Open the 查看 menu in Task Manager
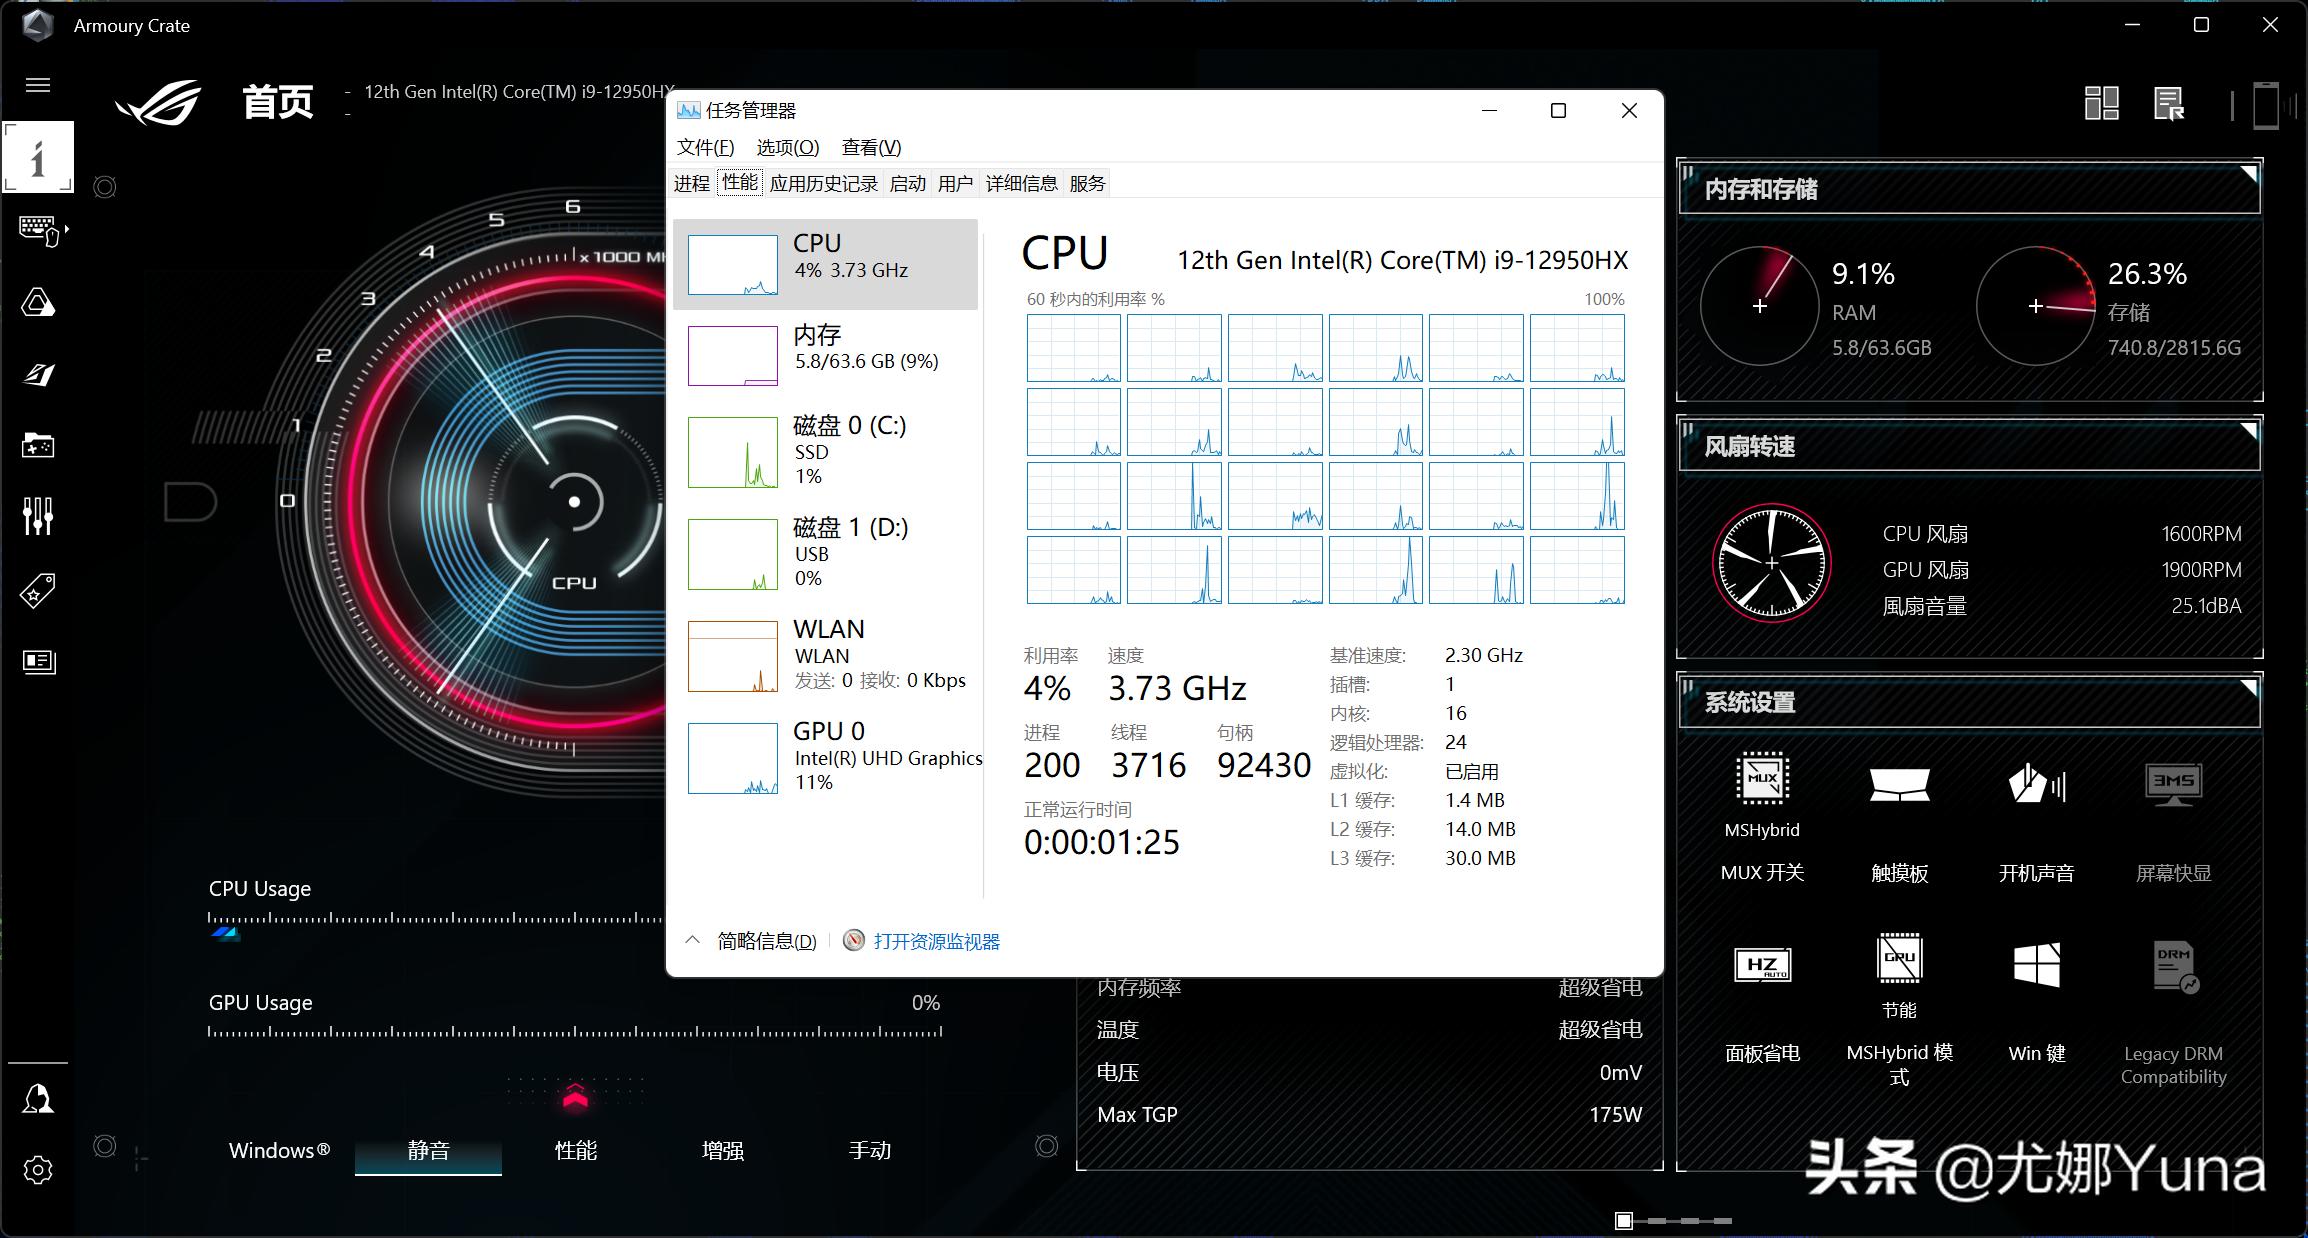Viewport: 2308px width, 1238px height. click(x=869, y=147)
